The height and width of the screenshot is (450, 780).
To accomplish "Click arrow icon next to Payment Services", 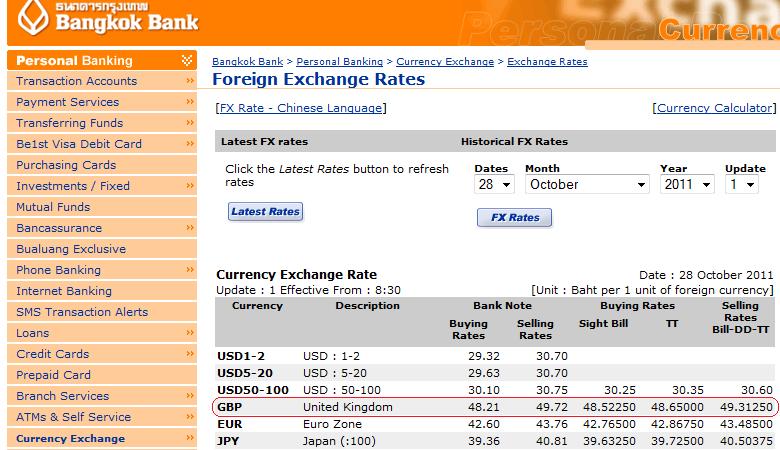I will (x=190, y=101).
